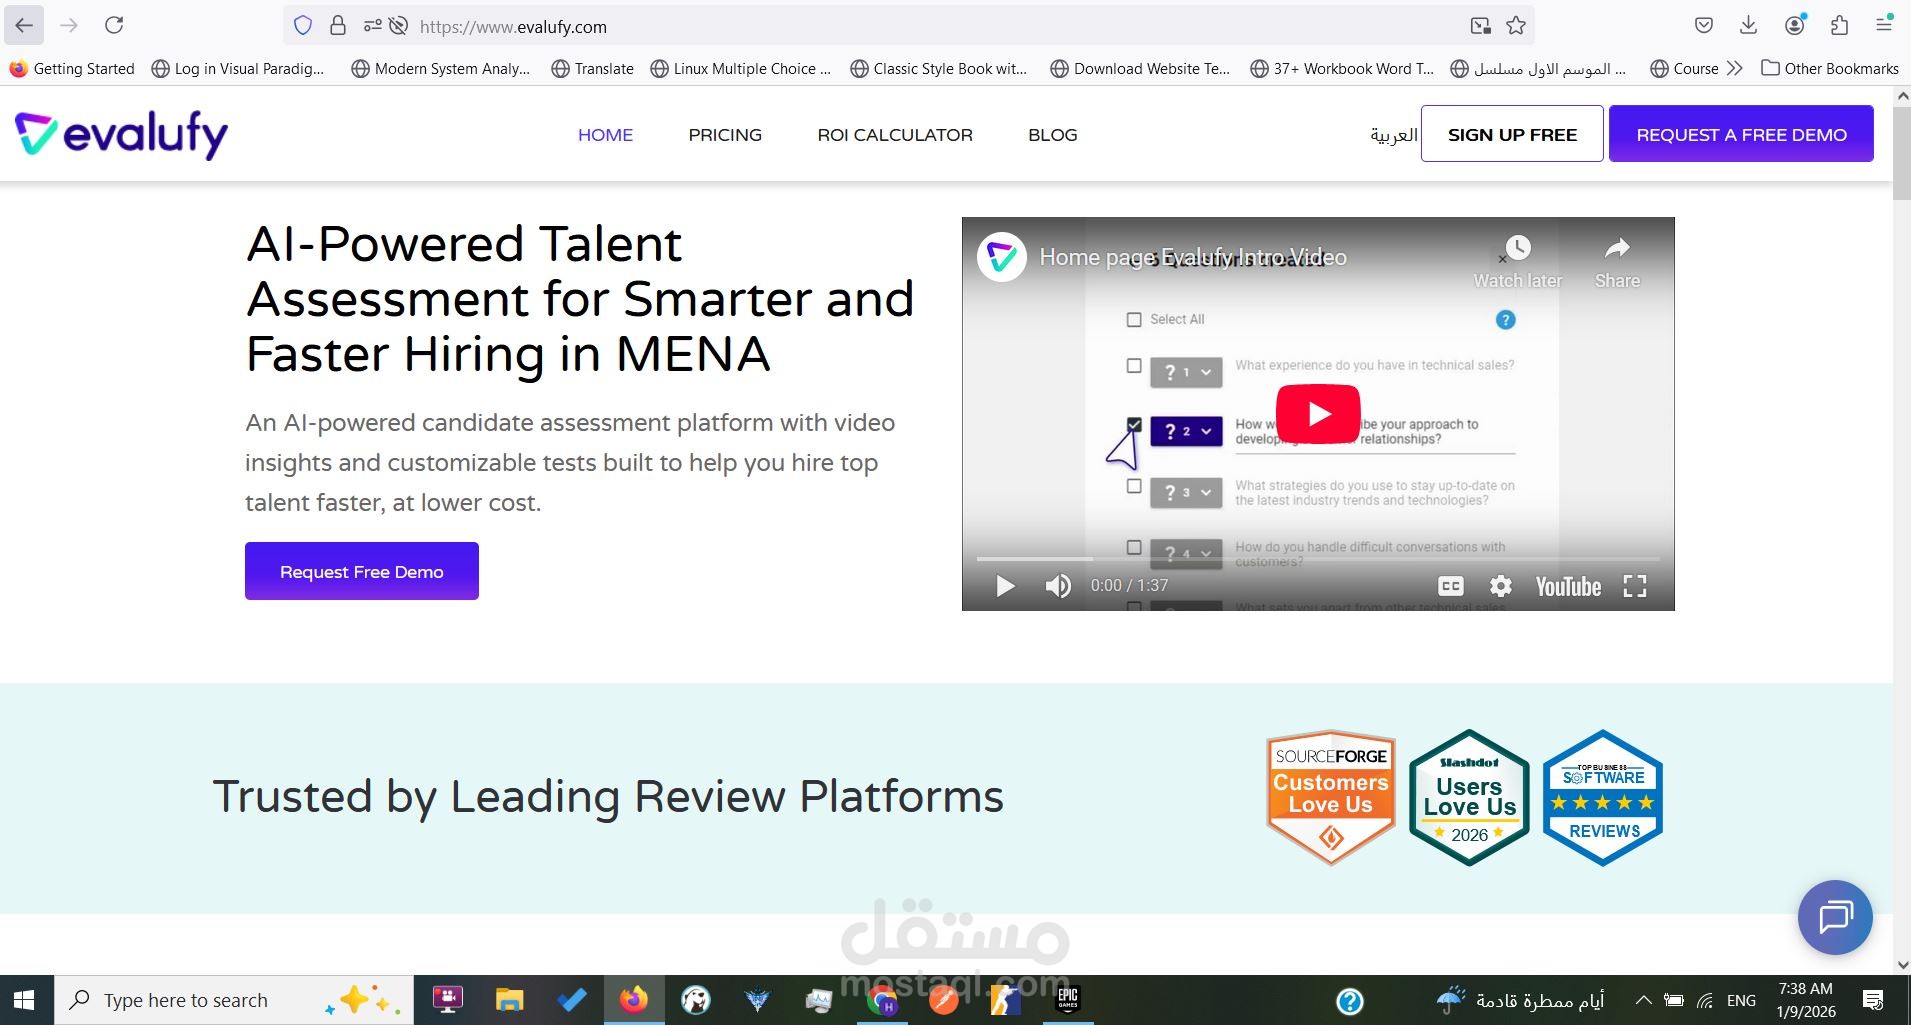The image size is (1911, 1025).
Task: Open the Translate bookmark
Action: (x=591, y=68)
